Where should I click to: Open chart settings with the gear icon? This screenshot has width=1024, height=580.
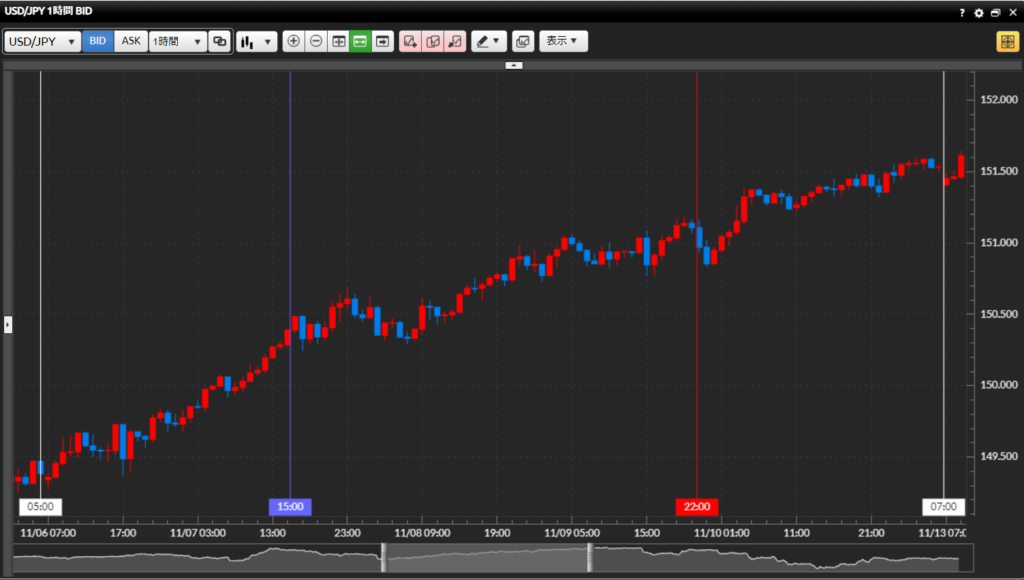(979, 12)
